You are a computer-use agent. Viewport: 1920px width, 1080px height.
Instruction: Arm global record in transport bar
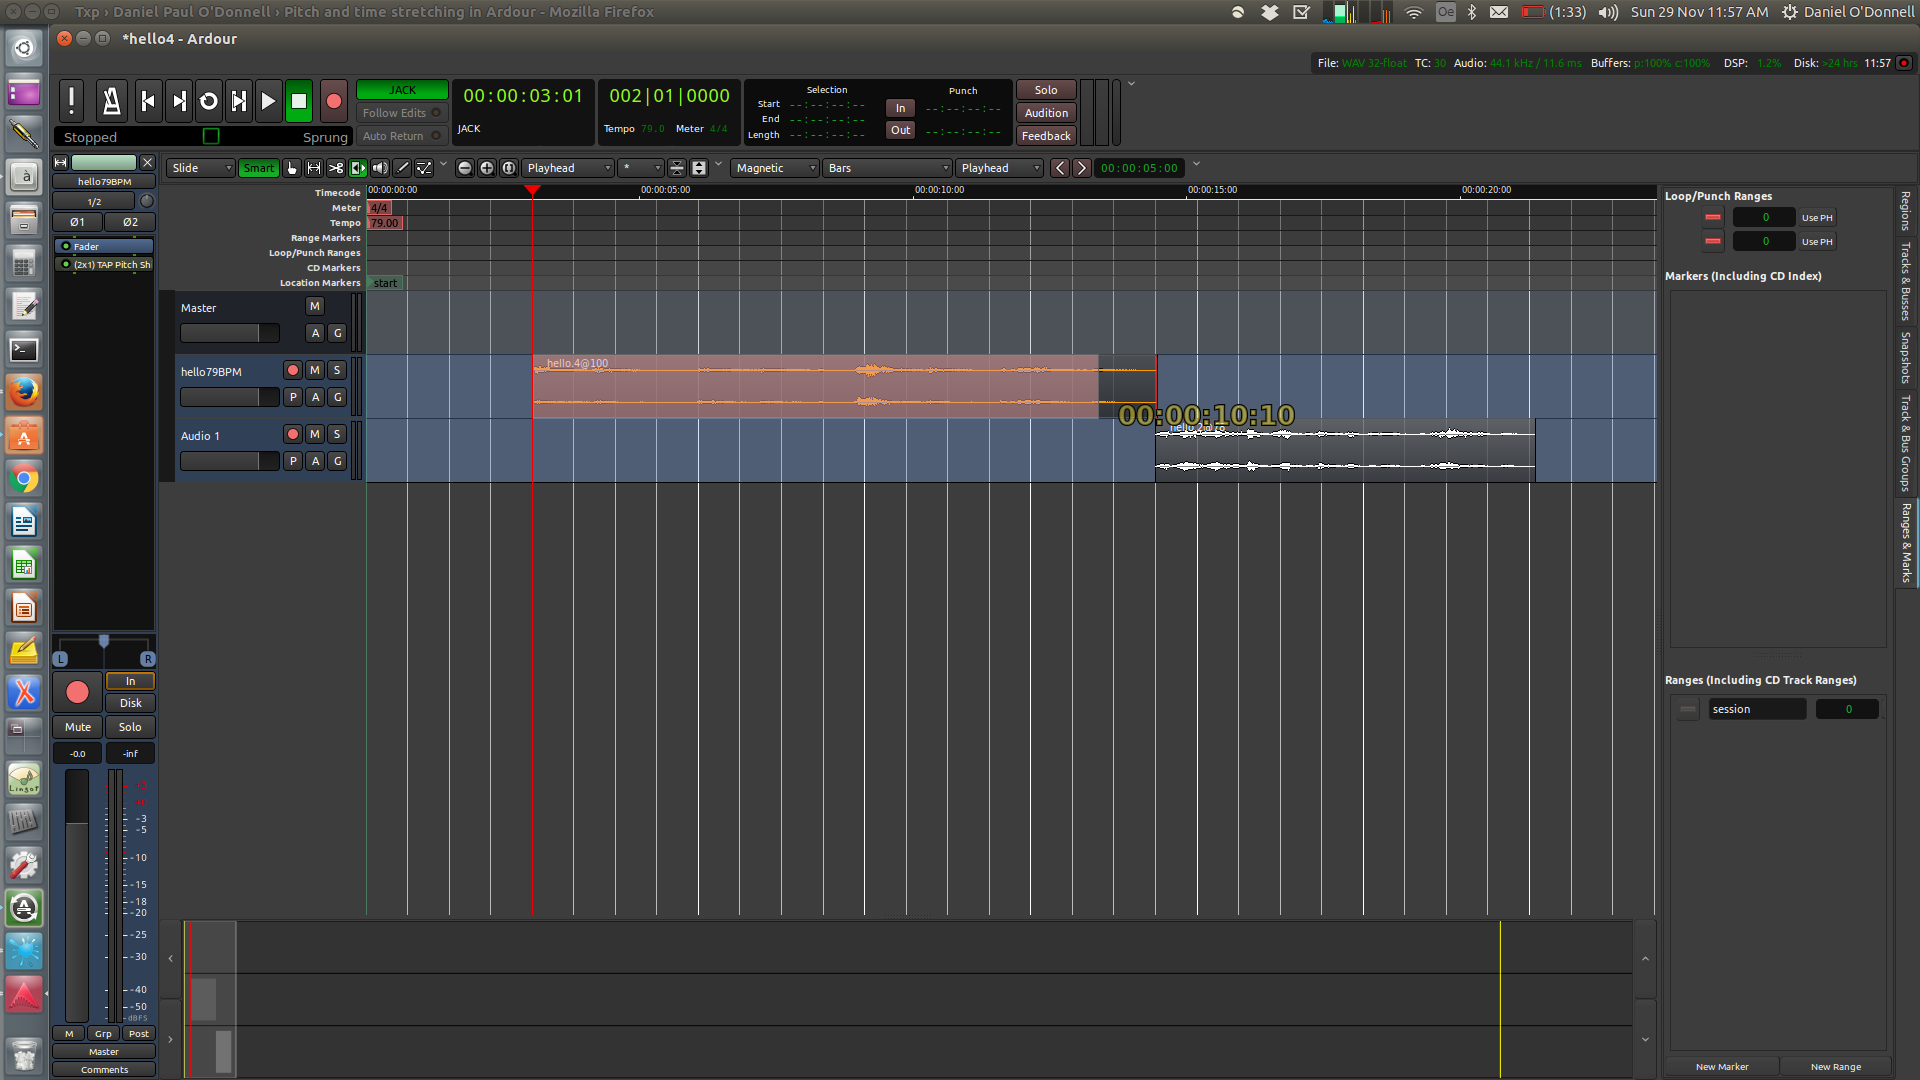coord(334,100)
